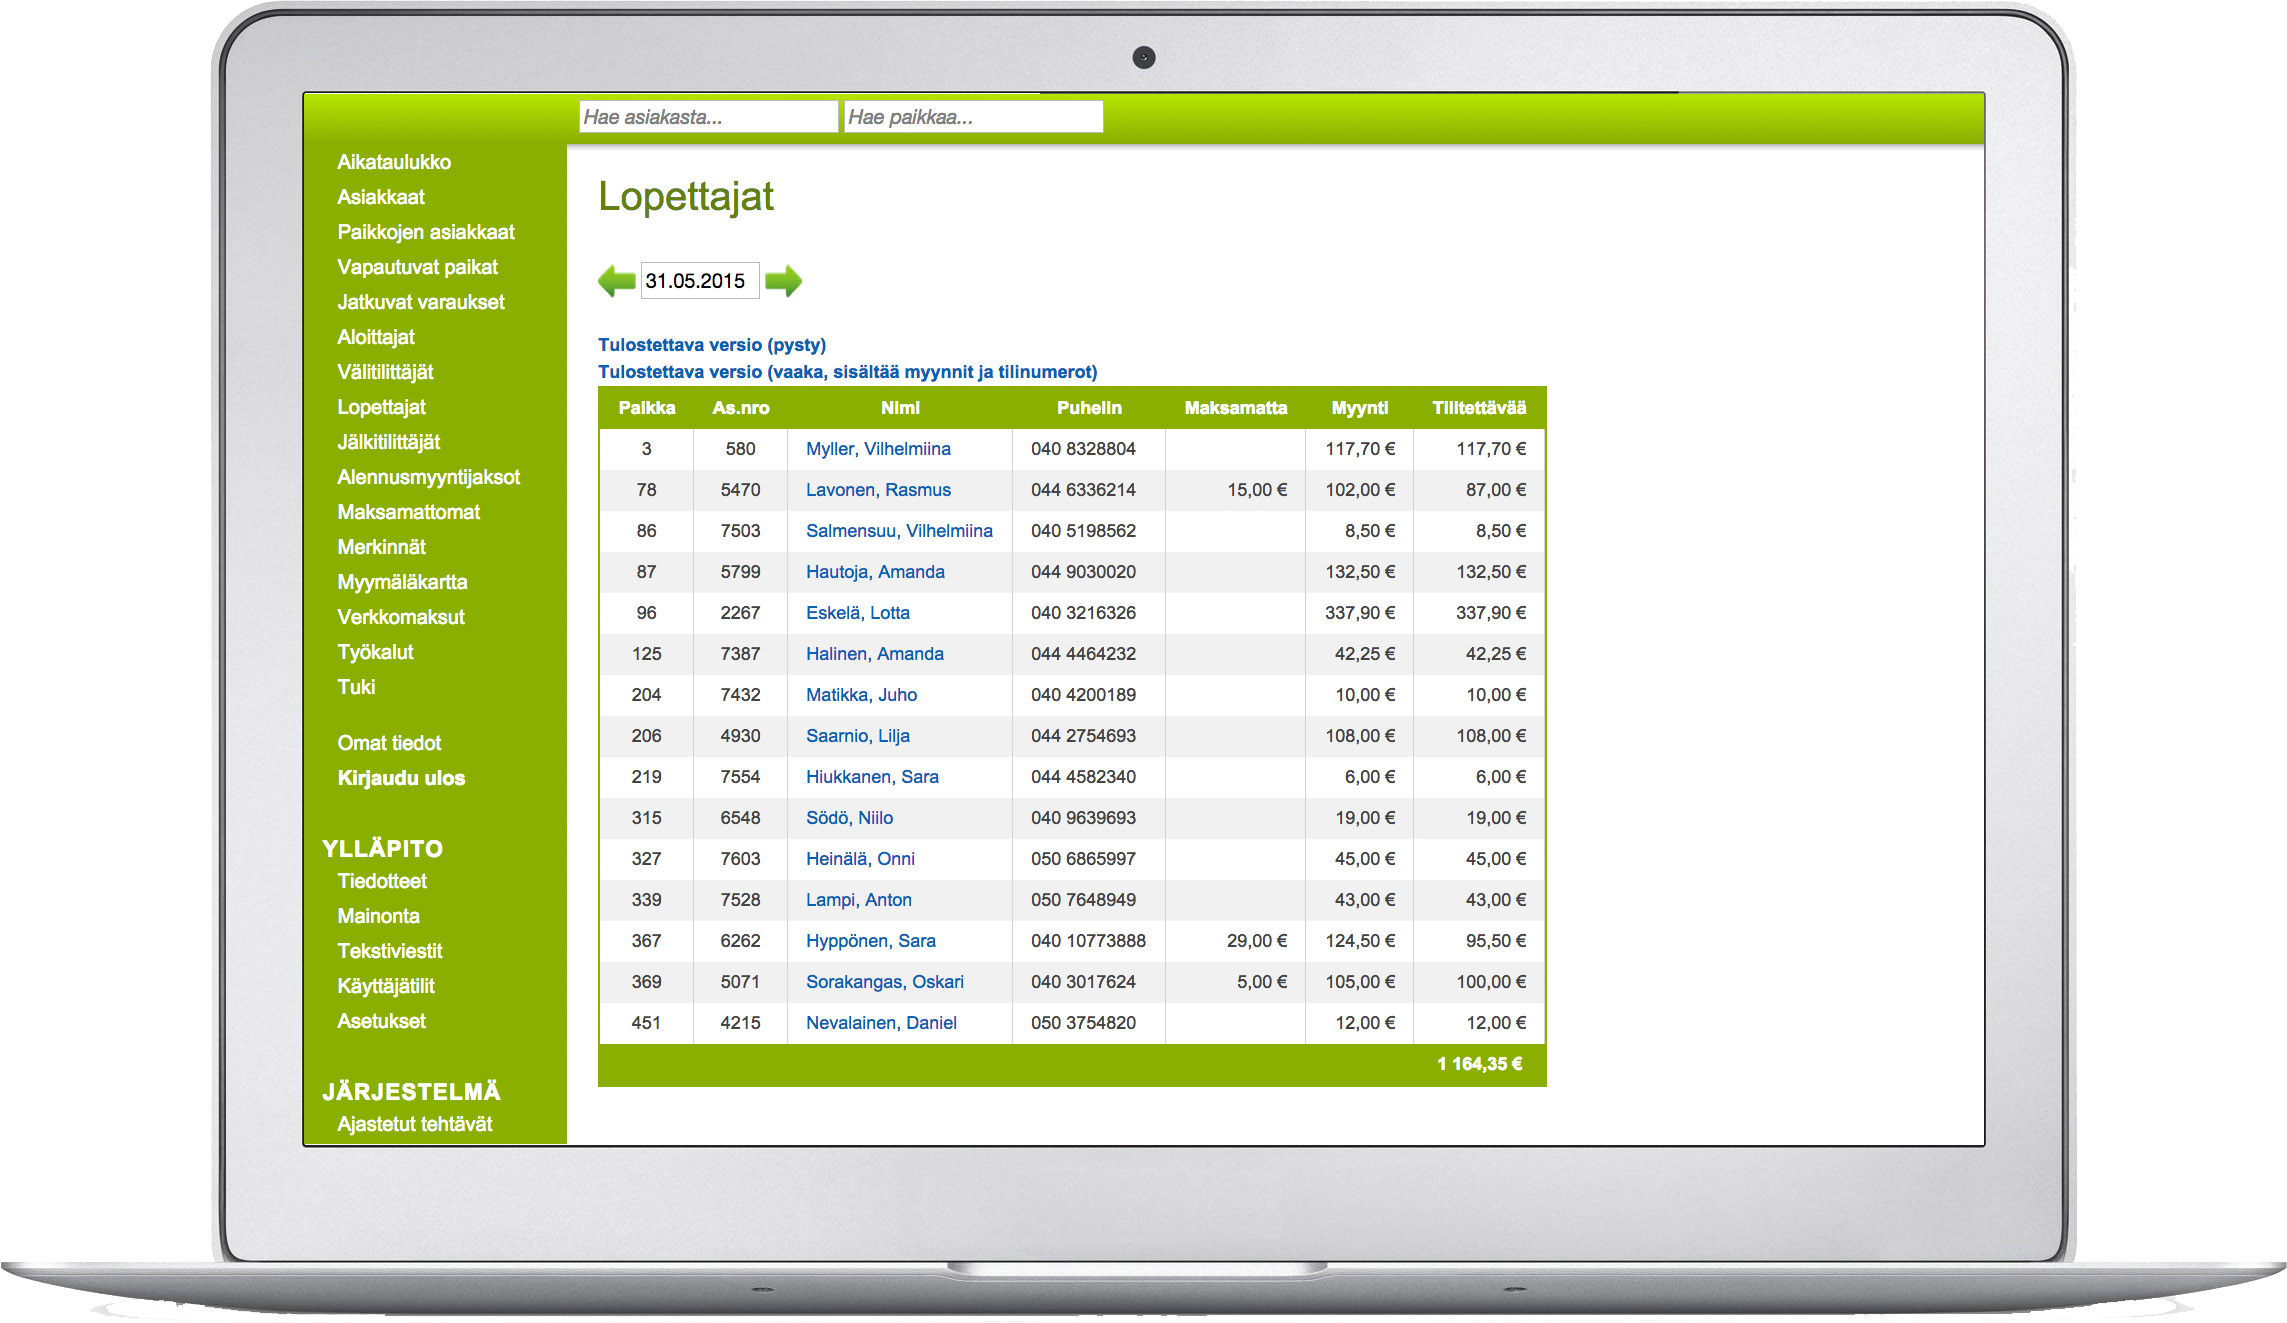2287x1323 pixels.
Task: Open Maksamattomat menu item
Action: [408, 512]
